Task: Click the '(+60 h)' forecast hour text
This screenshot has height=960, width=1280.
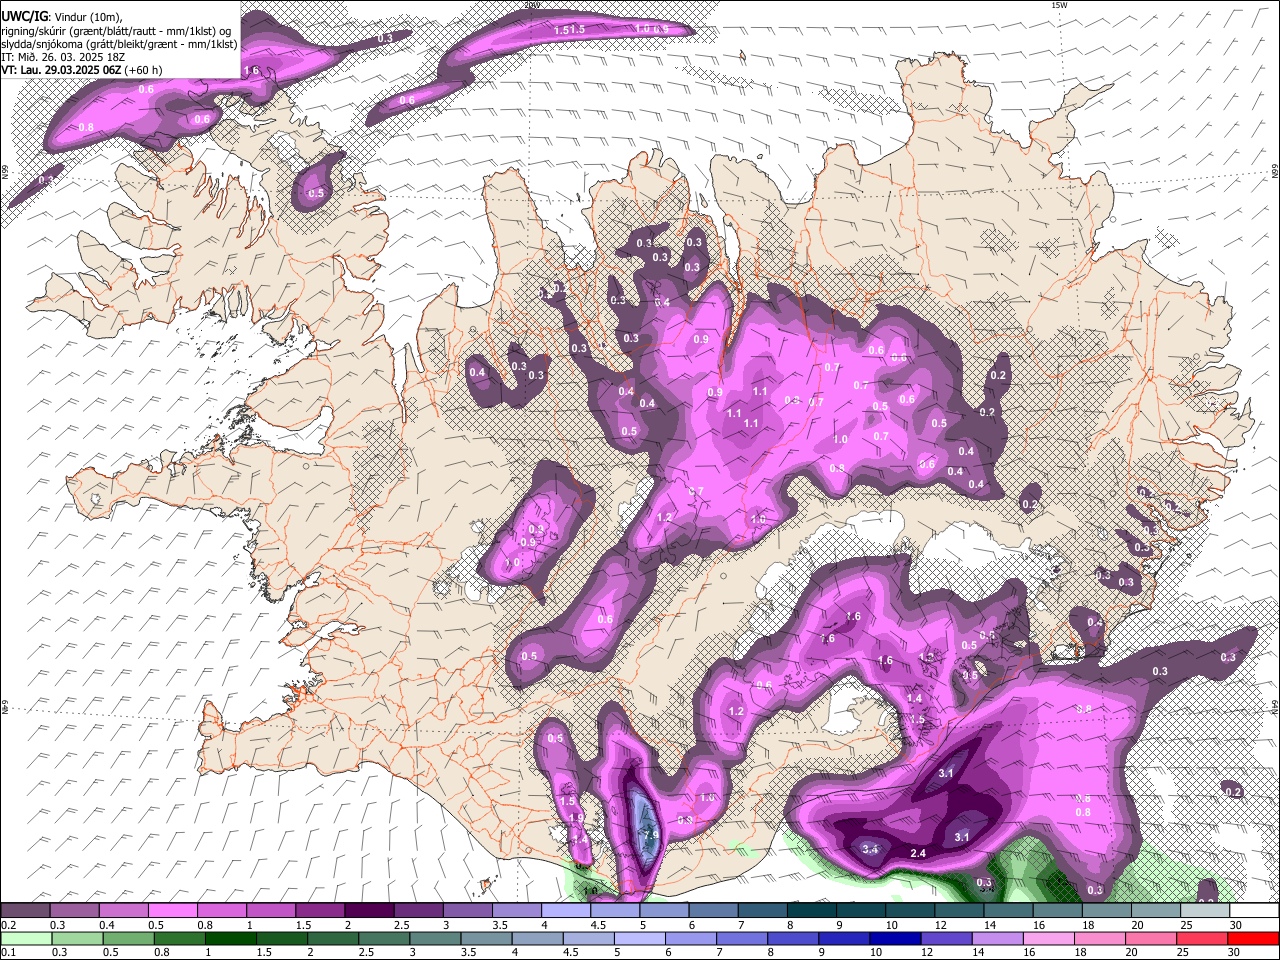Action: pyautogui.click(x=142, y=70)
